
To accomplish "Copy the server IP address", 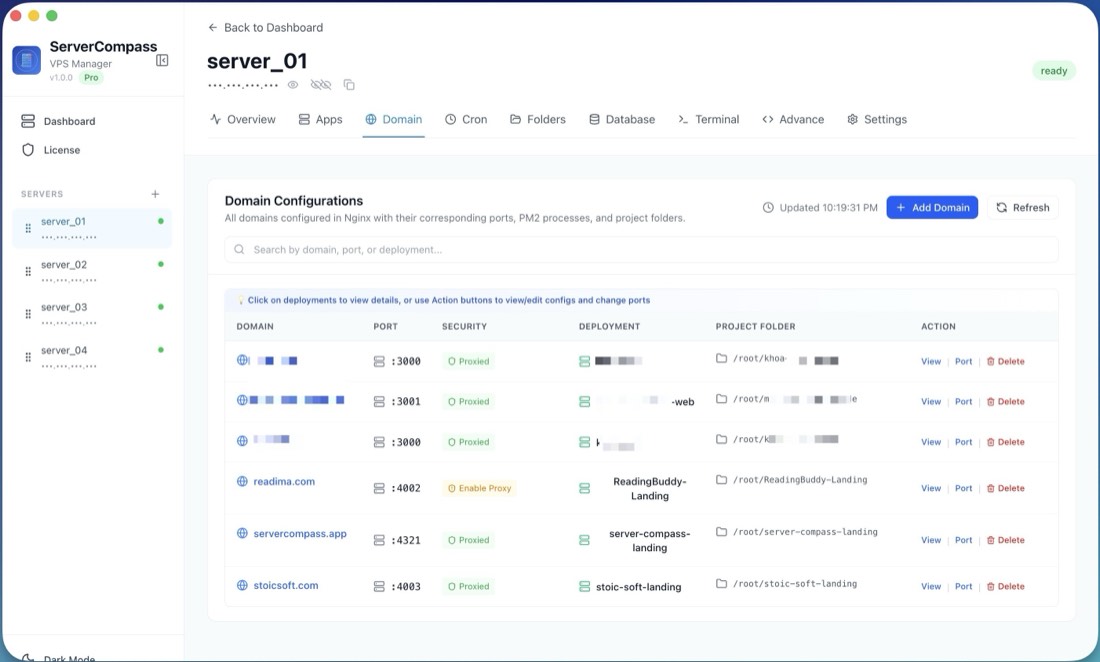I will tap(349, 85).
